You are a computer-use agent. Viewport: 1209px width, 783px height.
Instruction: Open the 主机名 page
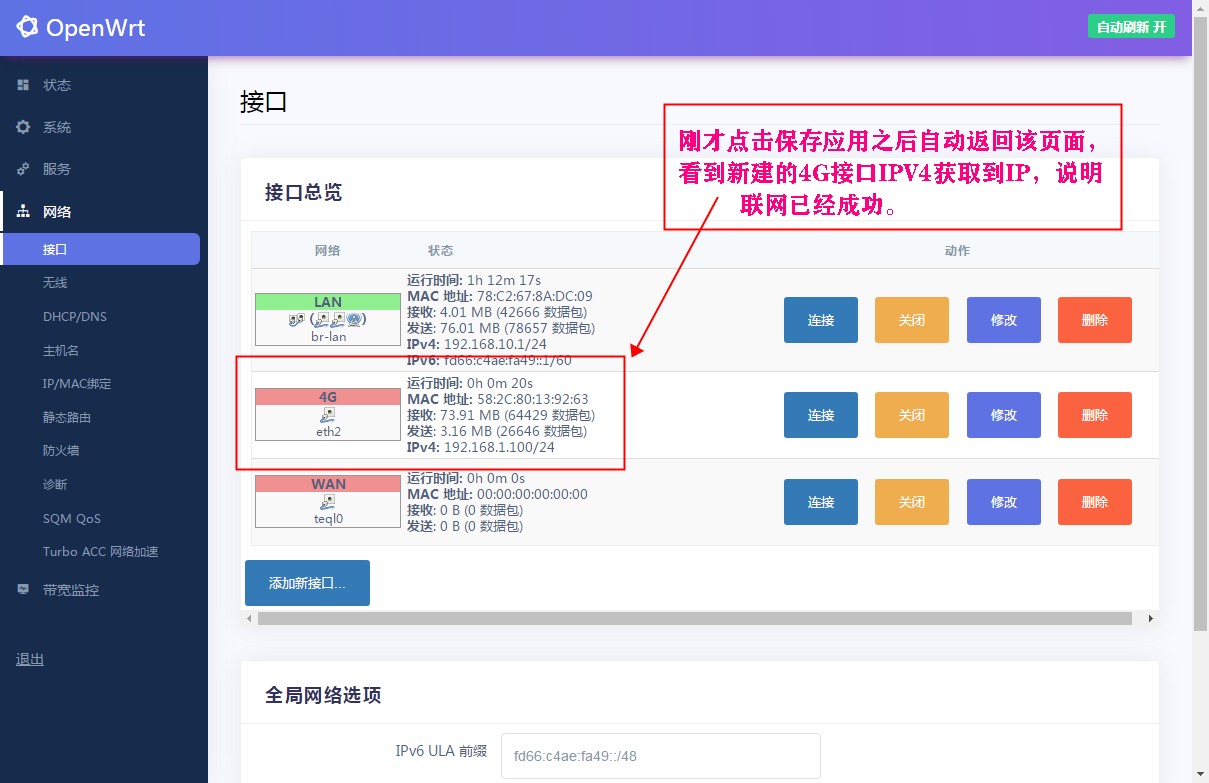tap(61, 350)
